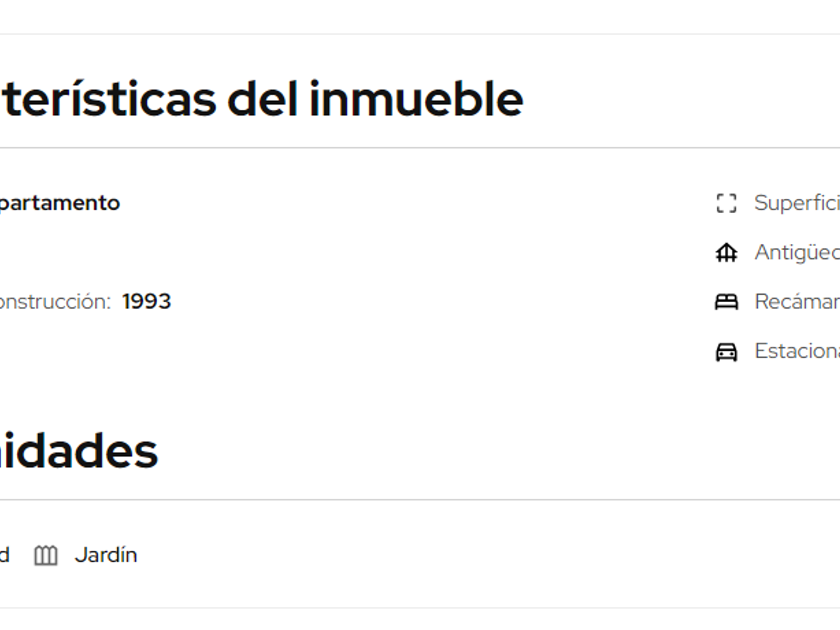Select the Antigüedad label text
The image size is (840, 630).
(x=796, y=253)
